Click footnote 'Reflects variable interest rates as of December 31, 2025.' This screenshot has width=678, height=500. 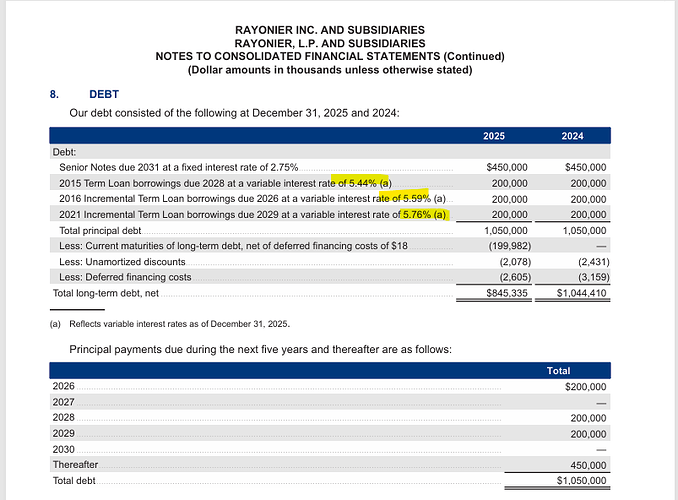179,324
